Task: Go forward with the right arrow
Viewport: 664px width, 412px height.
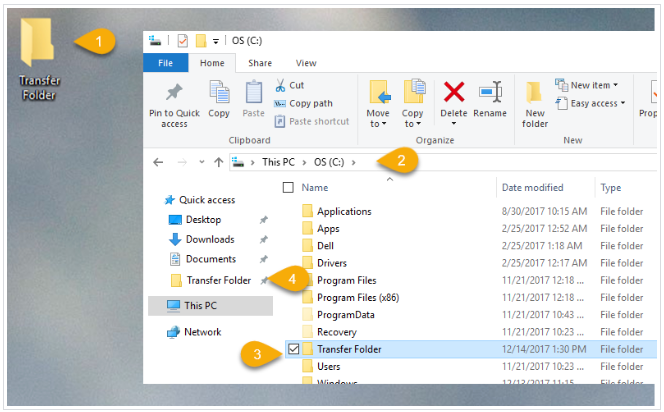Action: coord(182,162)
